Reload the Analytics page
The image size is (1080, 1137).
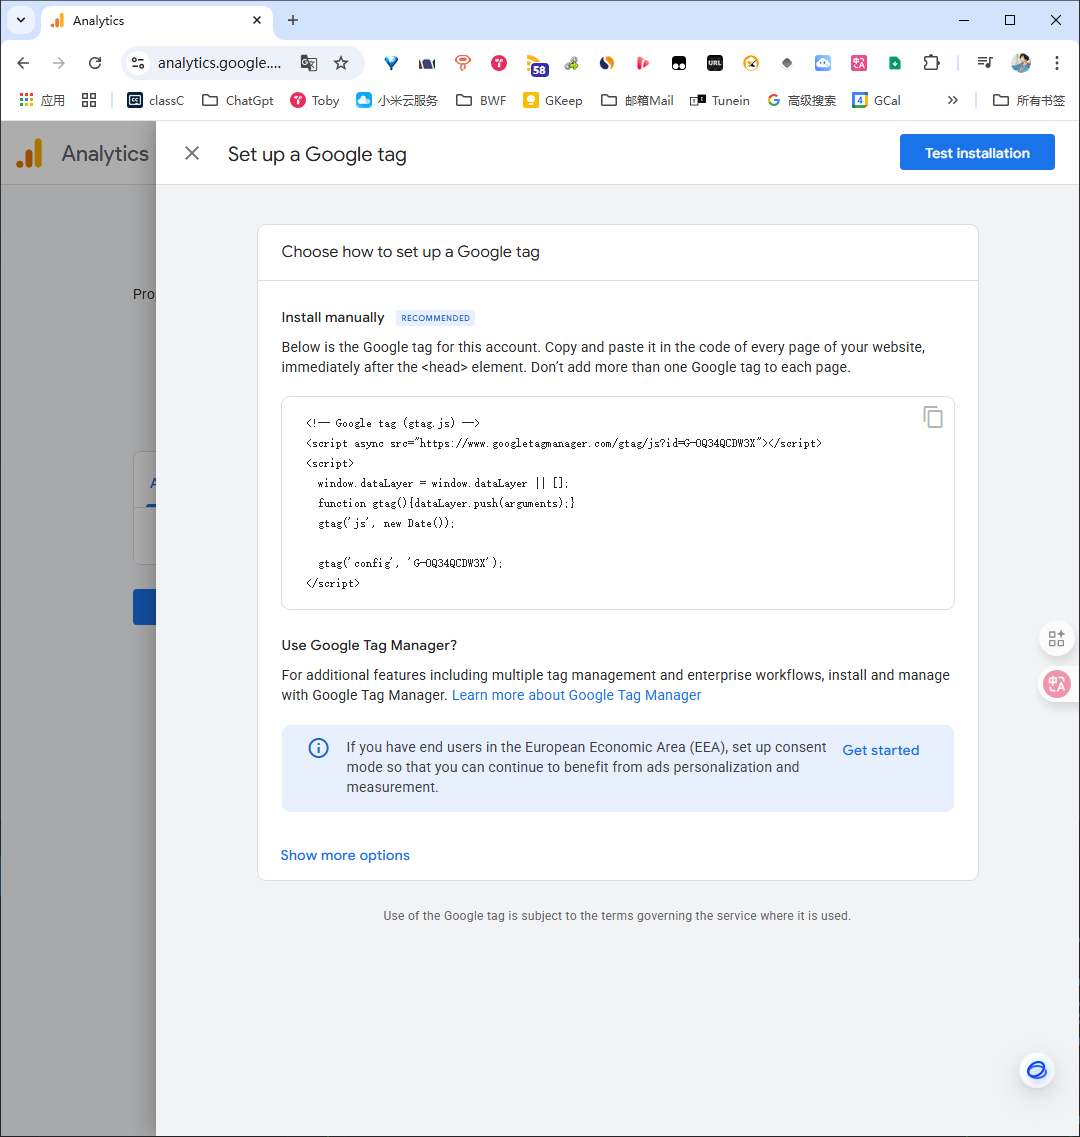click(x=95, y=63)
